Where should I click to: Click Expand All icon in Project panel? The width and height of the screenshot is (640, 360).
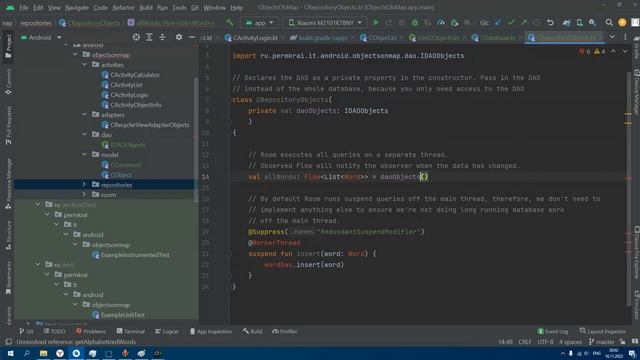pyautogui.click(x=149, y=38)
